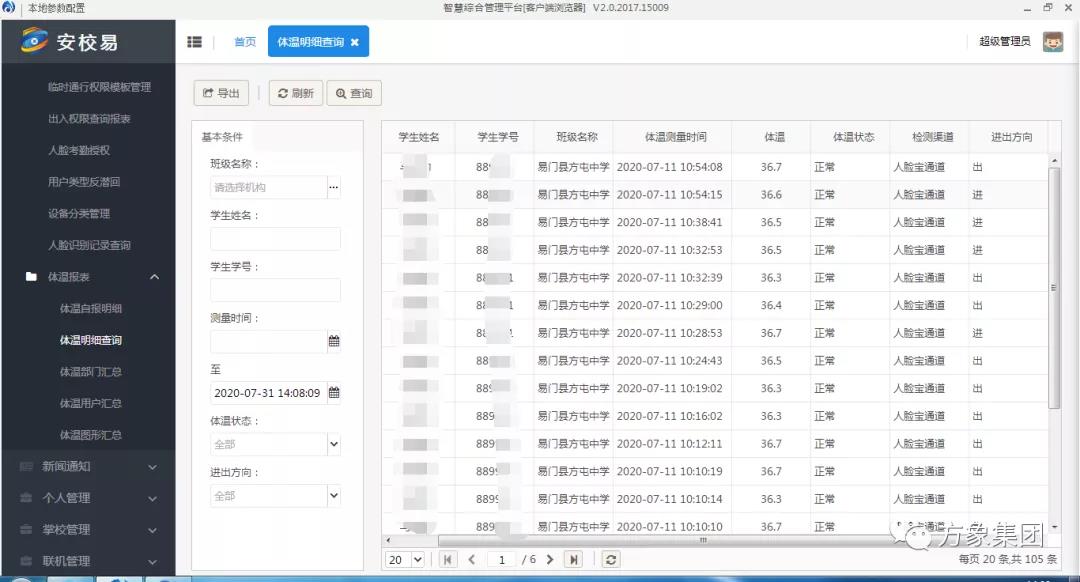The height and width of the screenshot is (582, 1080).
Task: Go to the next page of results
Action: [550, 560]
